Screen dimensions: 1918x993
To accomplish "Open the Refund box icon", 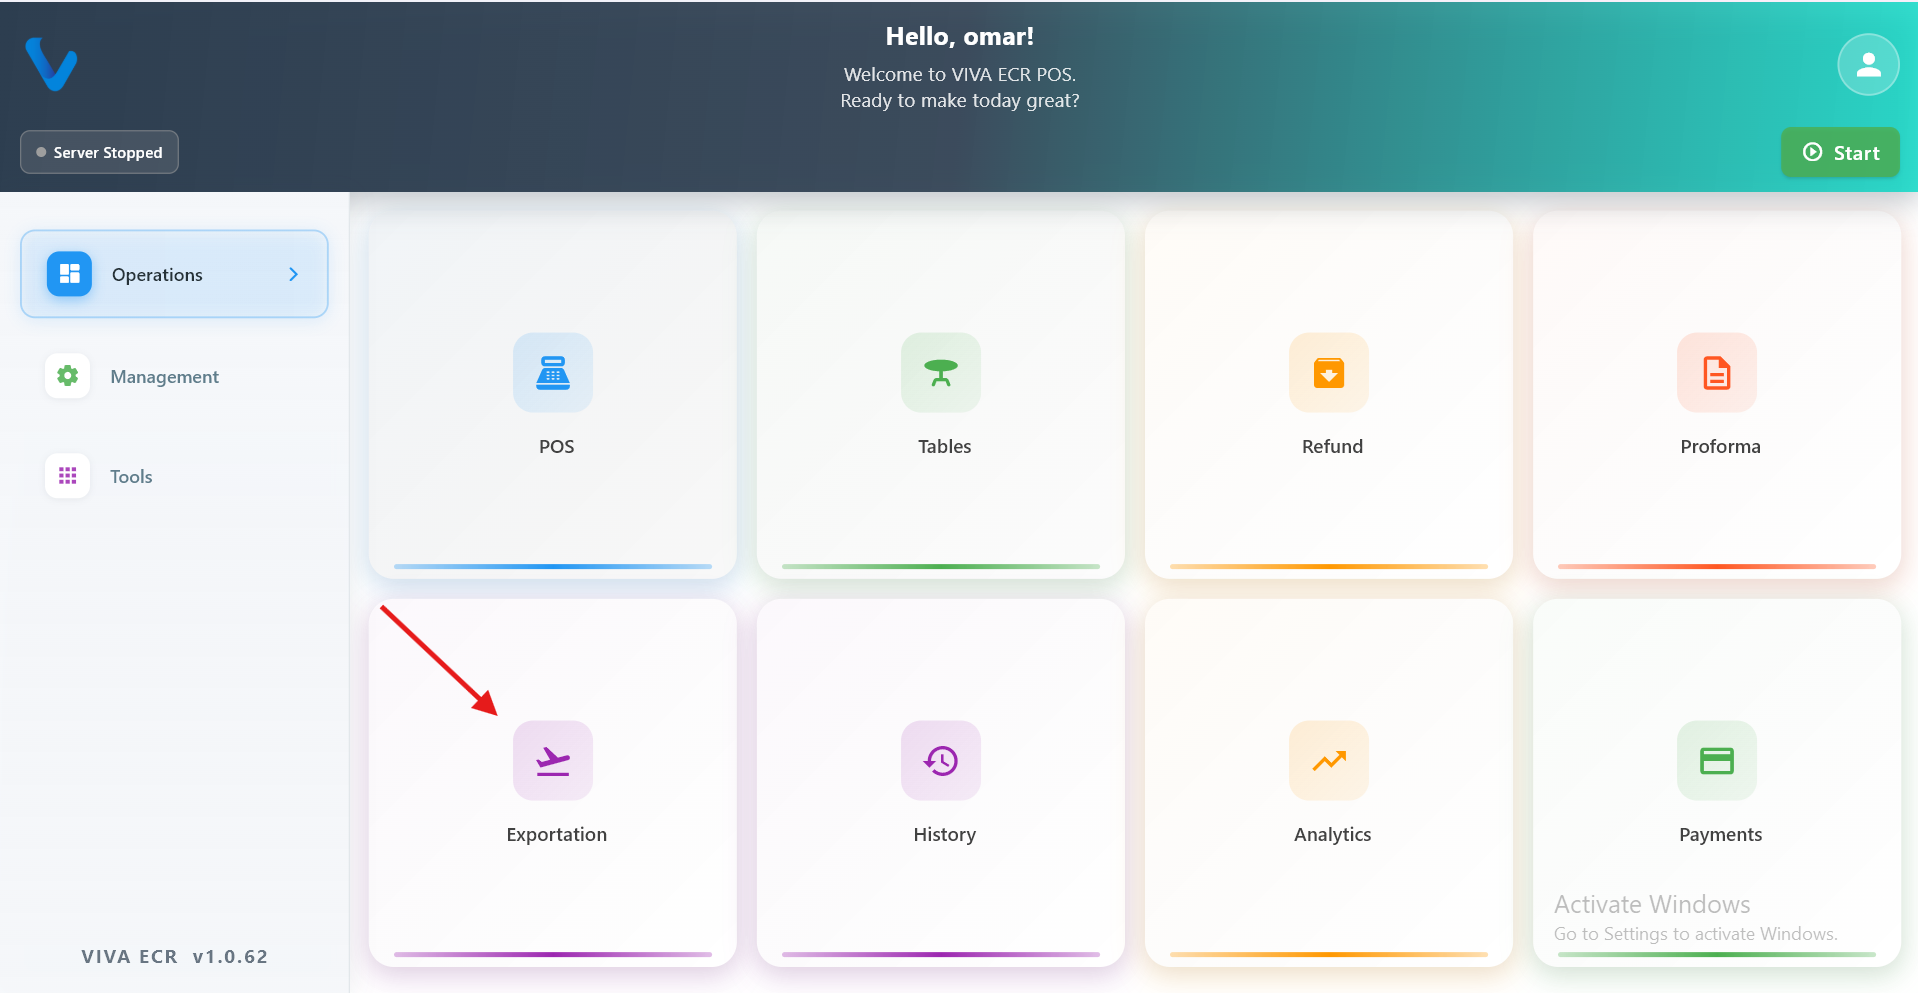I will coord(1329,372).
